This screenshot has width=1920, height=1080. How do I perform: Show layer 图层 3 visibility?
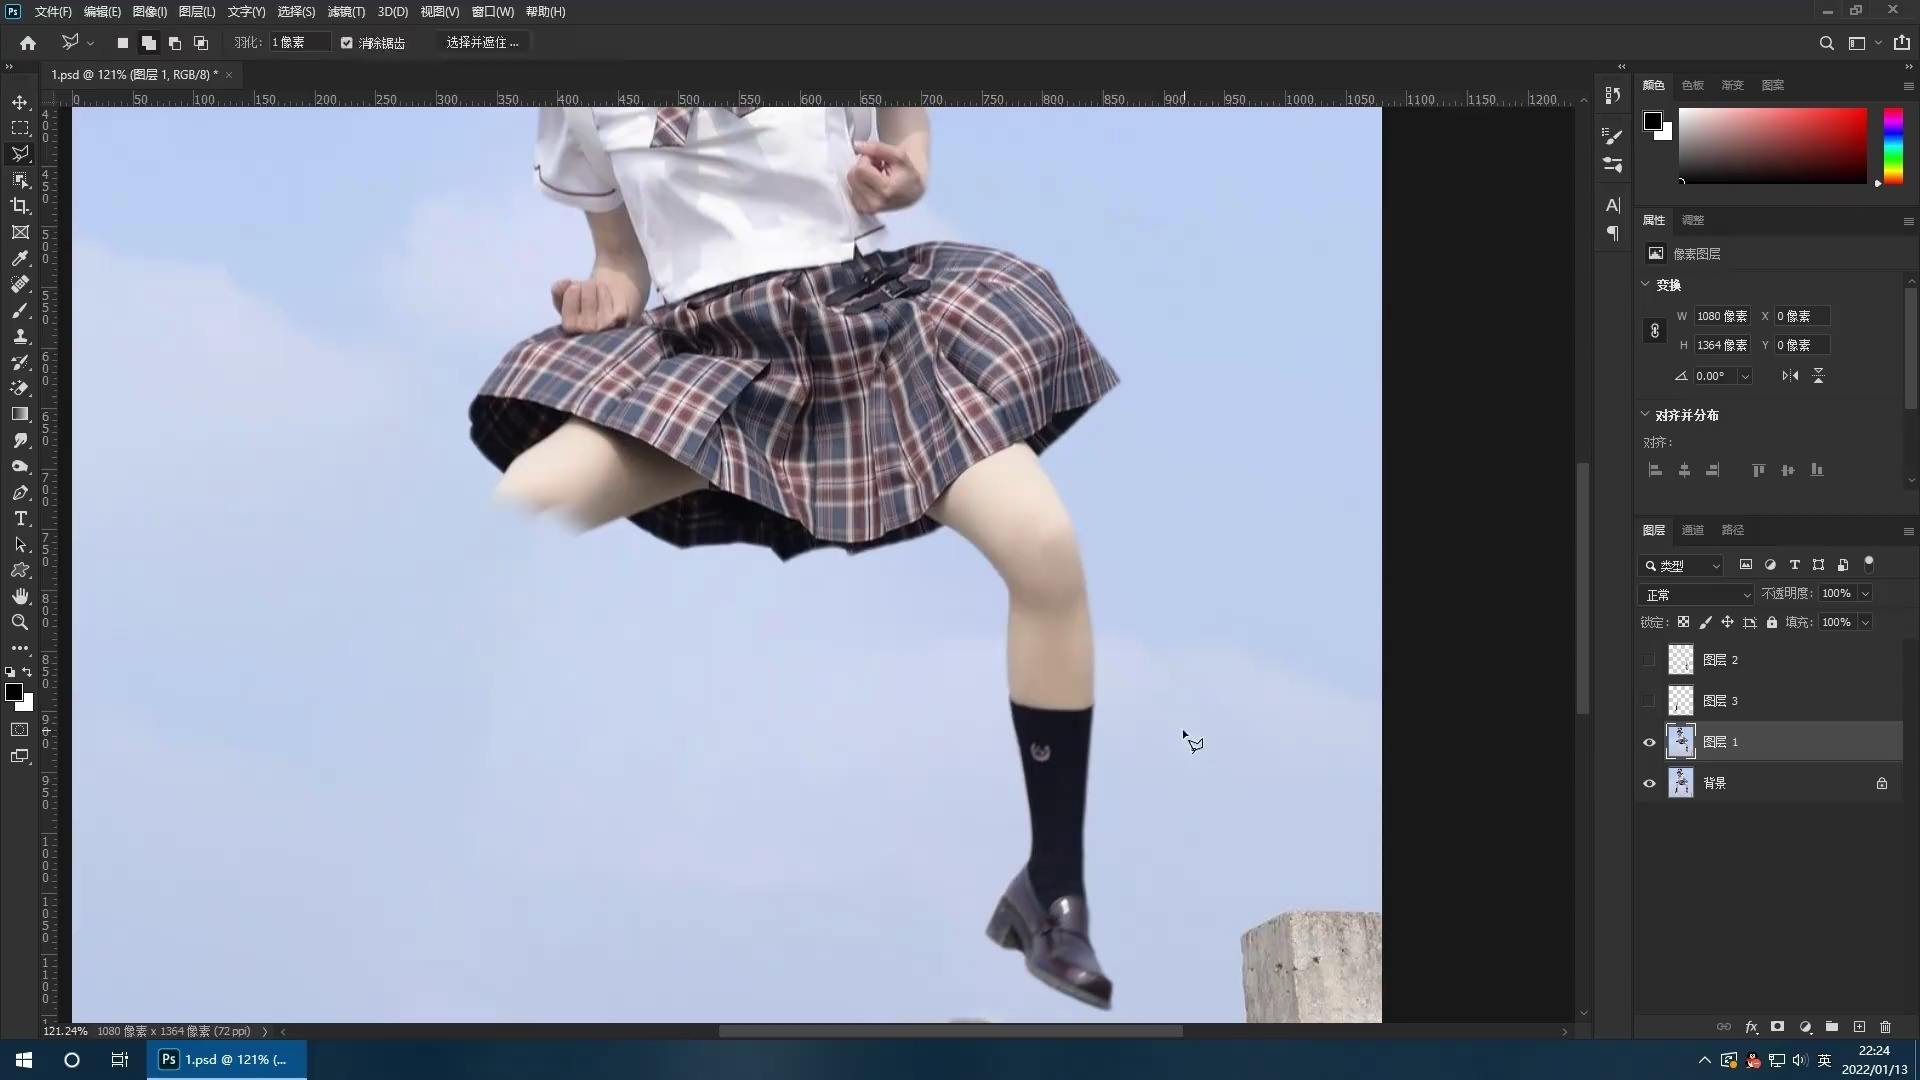[x=1649, y=701]
